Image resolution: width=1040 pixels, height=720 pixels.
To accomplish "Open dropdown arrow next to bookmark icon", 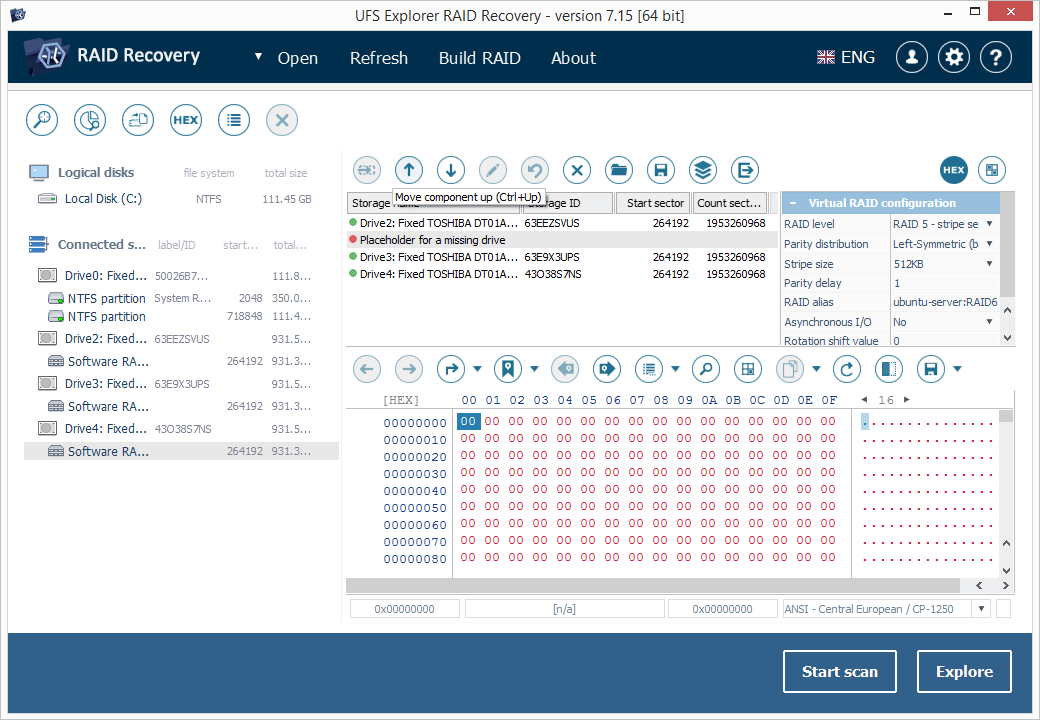I will coord(535,369).
